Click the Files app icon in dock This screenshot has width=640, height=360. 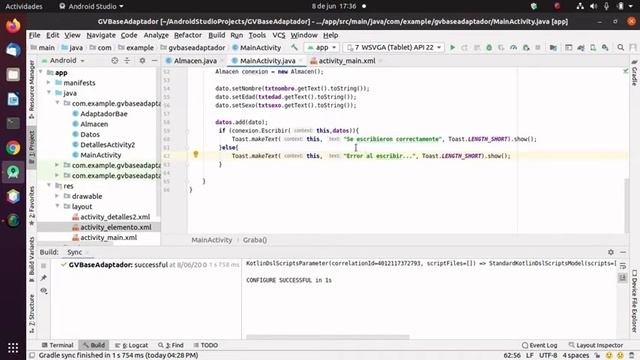tap(13, 74)
